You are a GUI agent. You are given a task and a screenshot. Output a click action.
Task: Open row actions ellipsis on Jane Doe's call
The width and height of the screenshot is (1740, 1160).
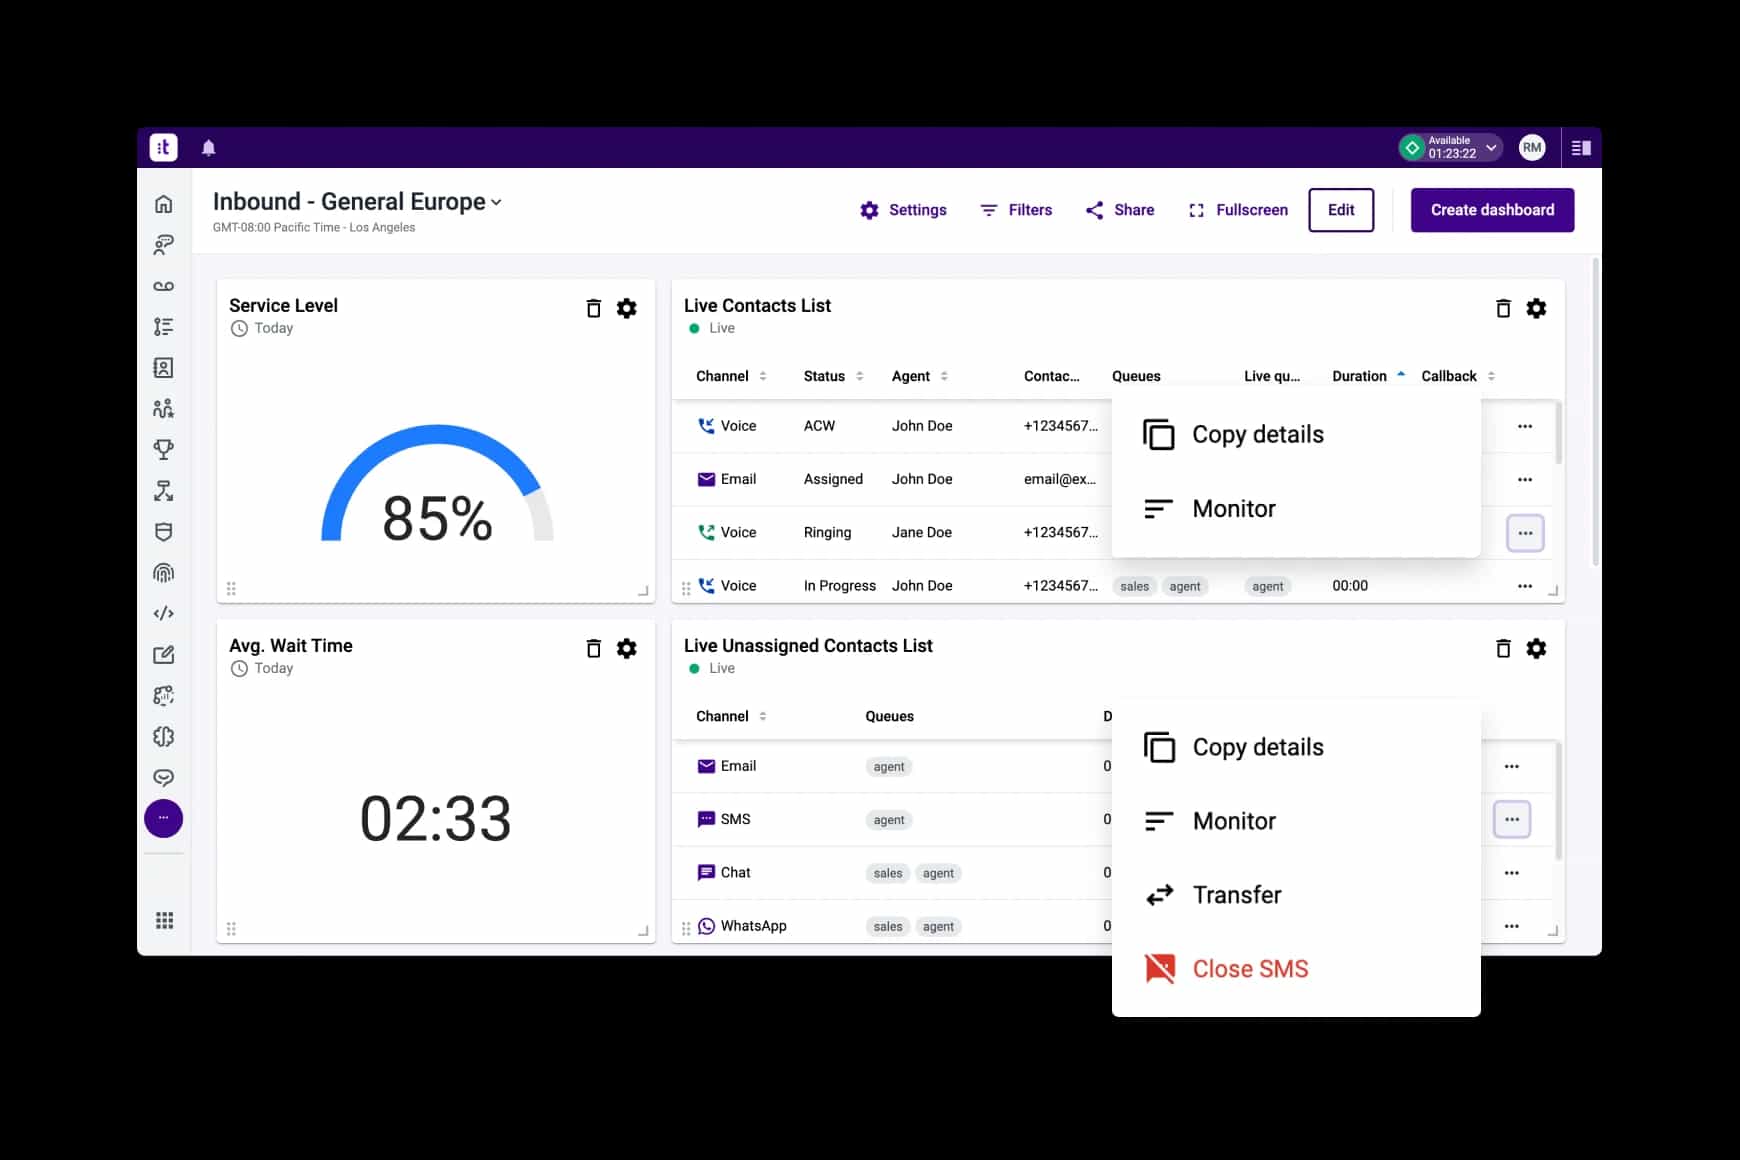click(1525, 532)
